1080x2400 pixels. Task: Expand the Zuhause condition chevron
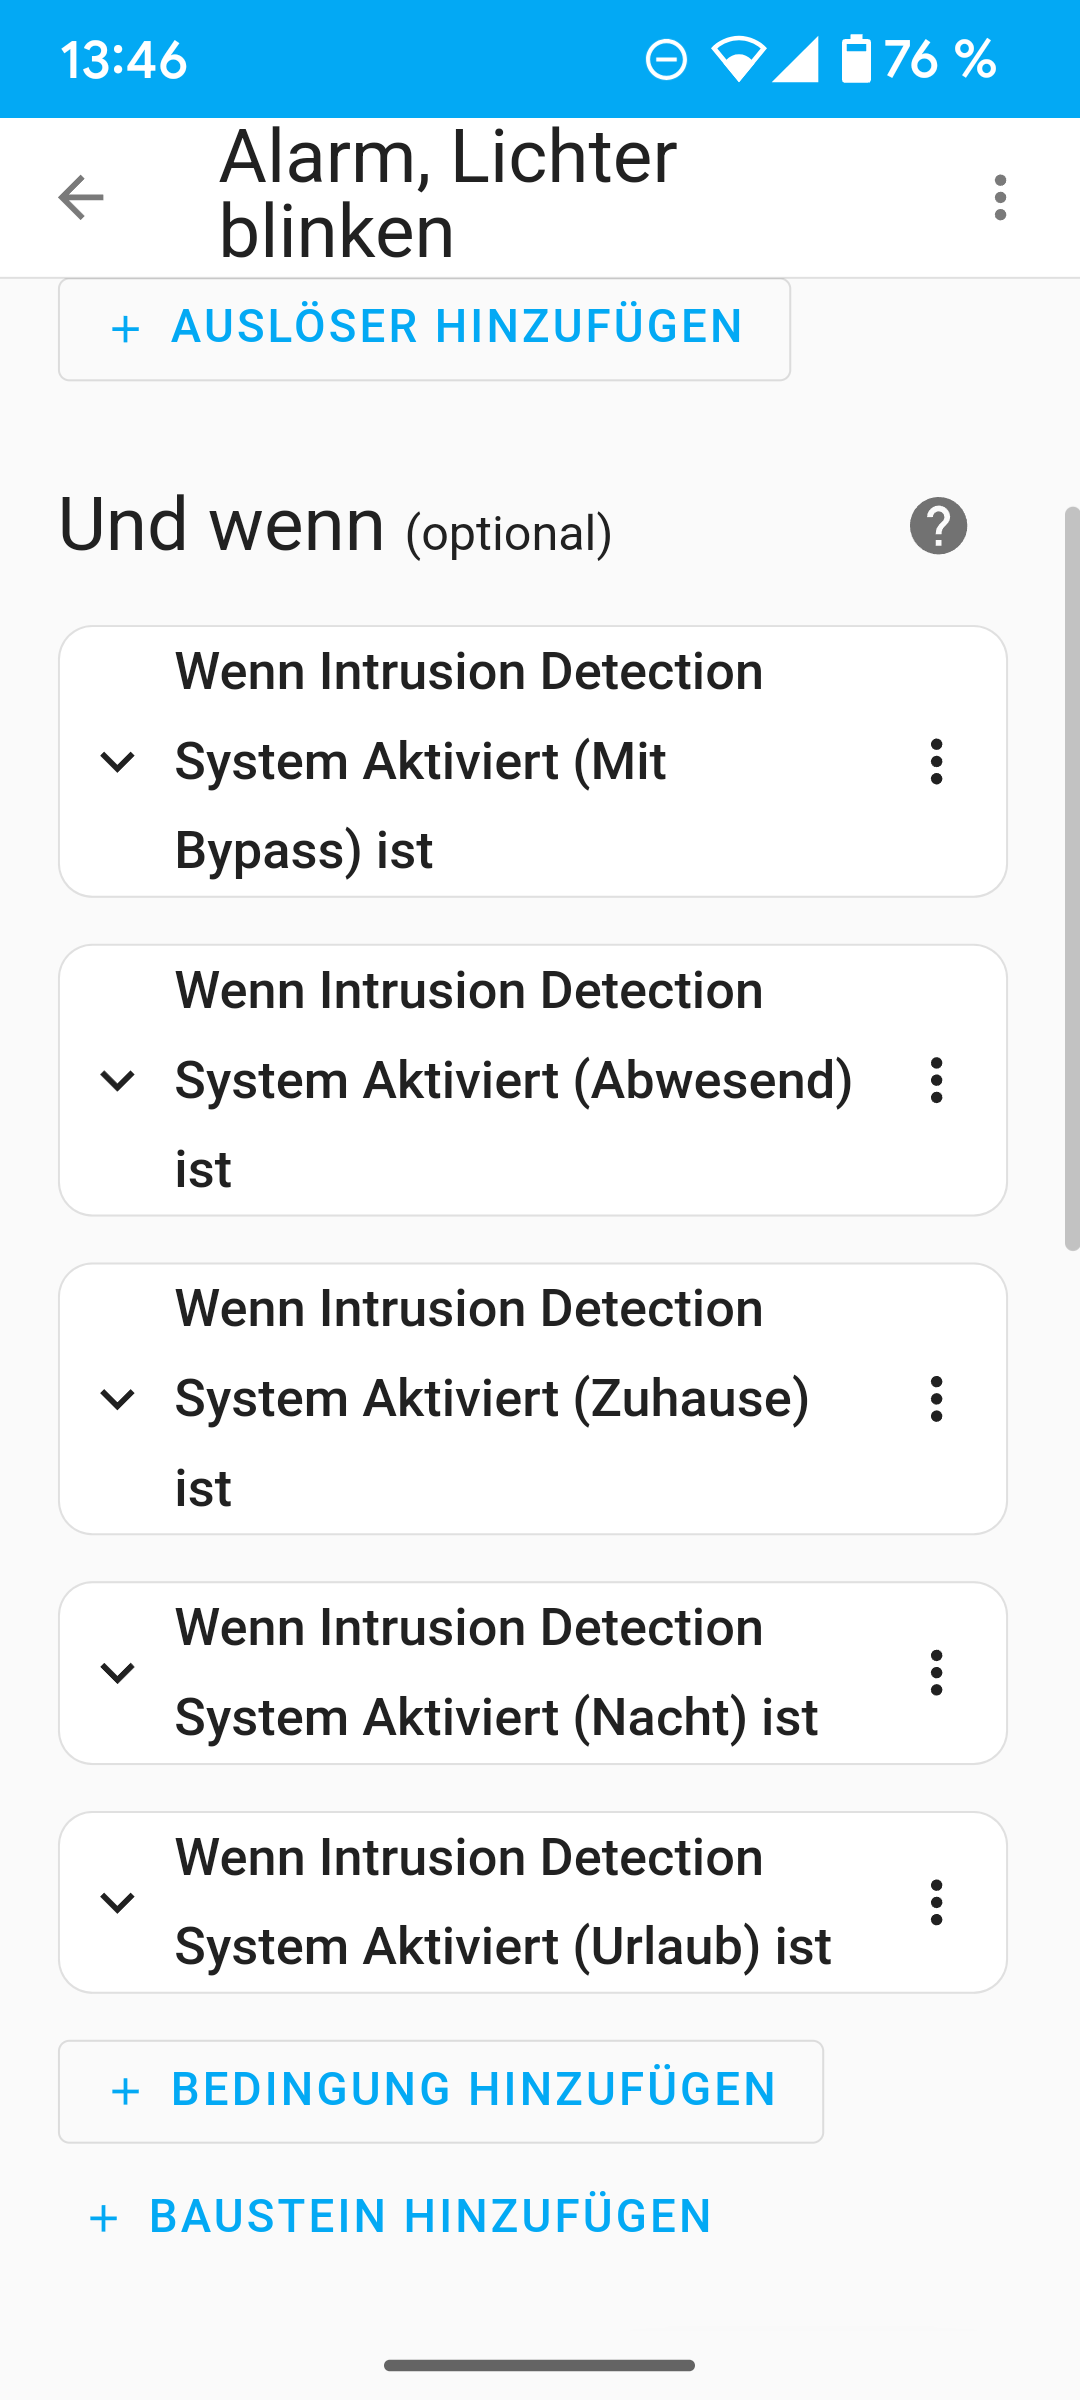point(118,1399)
